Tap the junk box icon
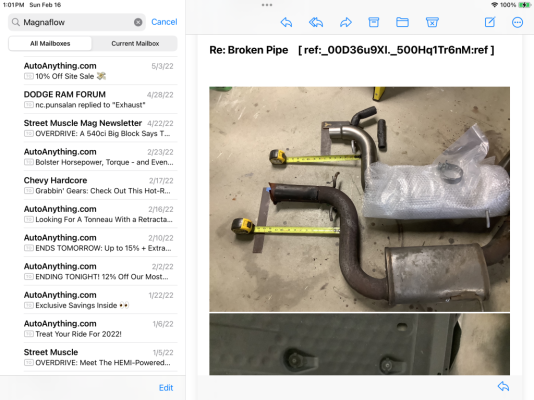Image resolution: width=534 pixels, height=400 pixels. 432,22
